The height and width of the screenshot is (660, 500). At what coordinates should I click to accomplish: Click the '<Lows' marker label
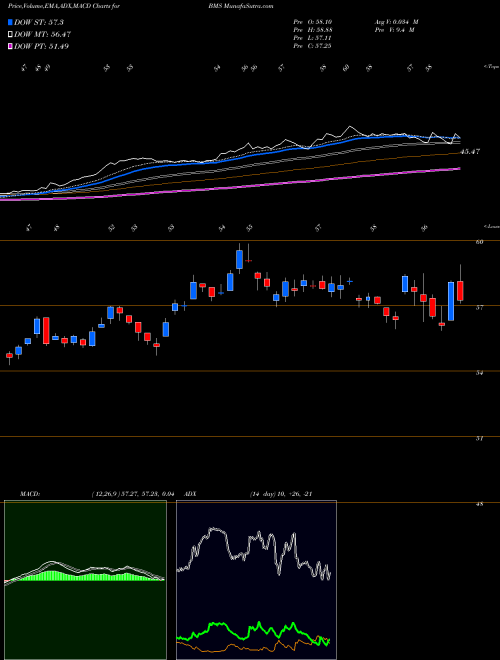[x=491, y=226]
